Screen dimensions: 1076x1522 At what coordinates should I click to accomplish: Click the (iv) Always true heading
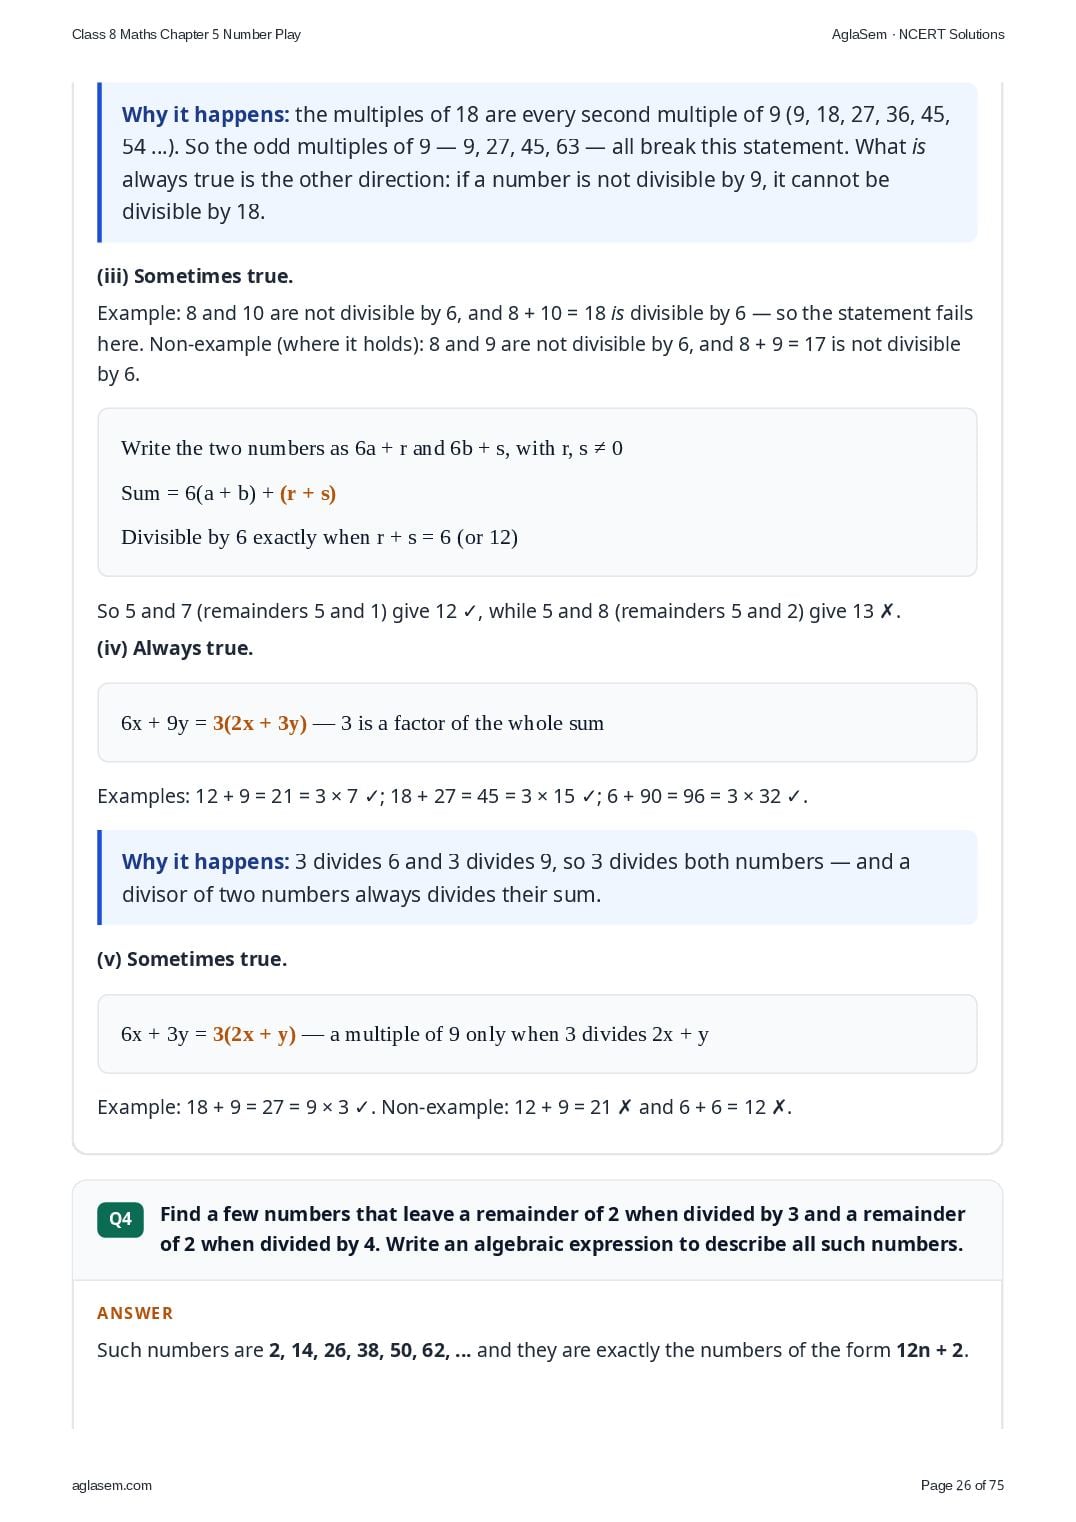pyautogui.click(x=175, y=648)
